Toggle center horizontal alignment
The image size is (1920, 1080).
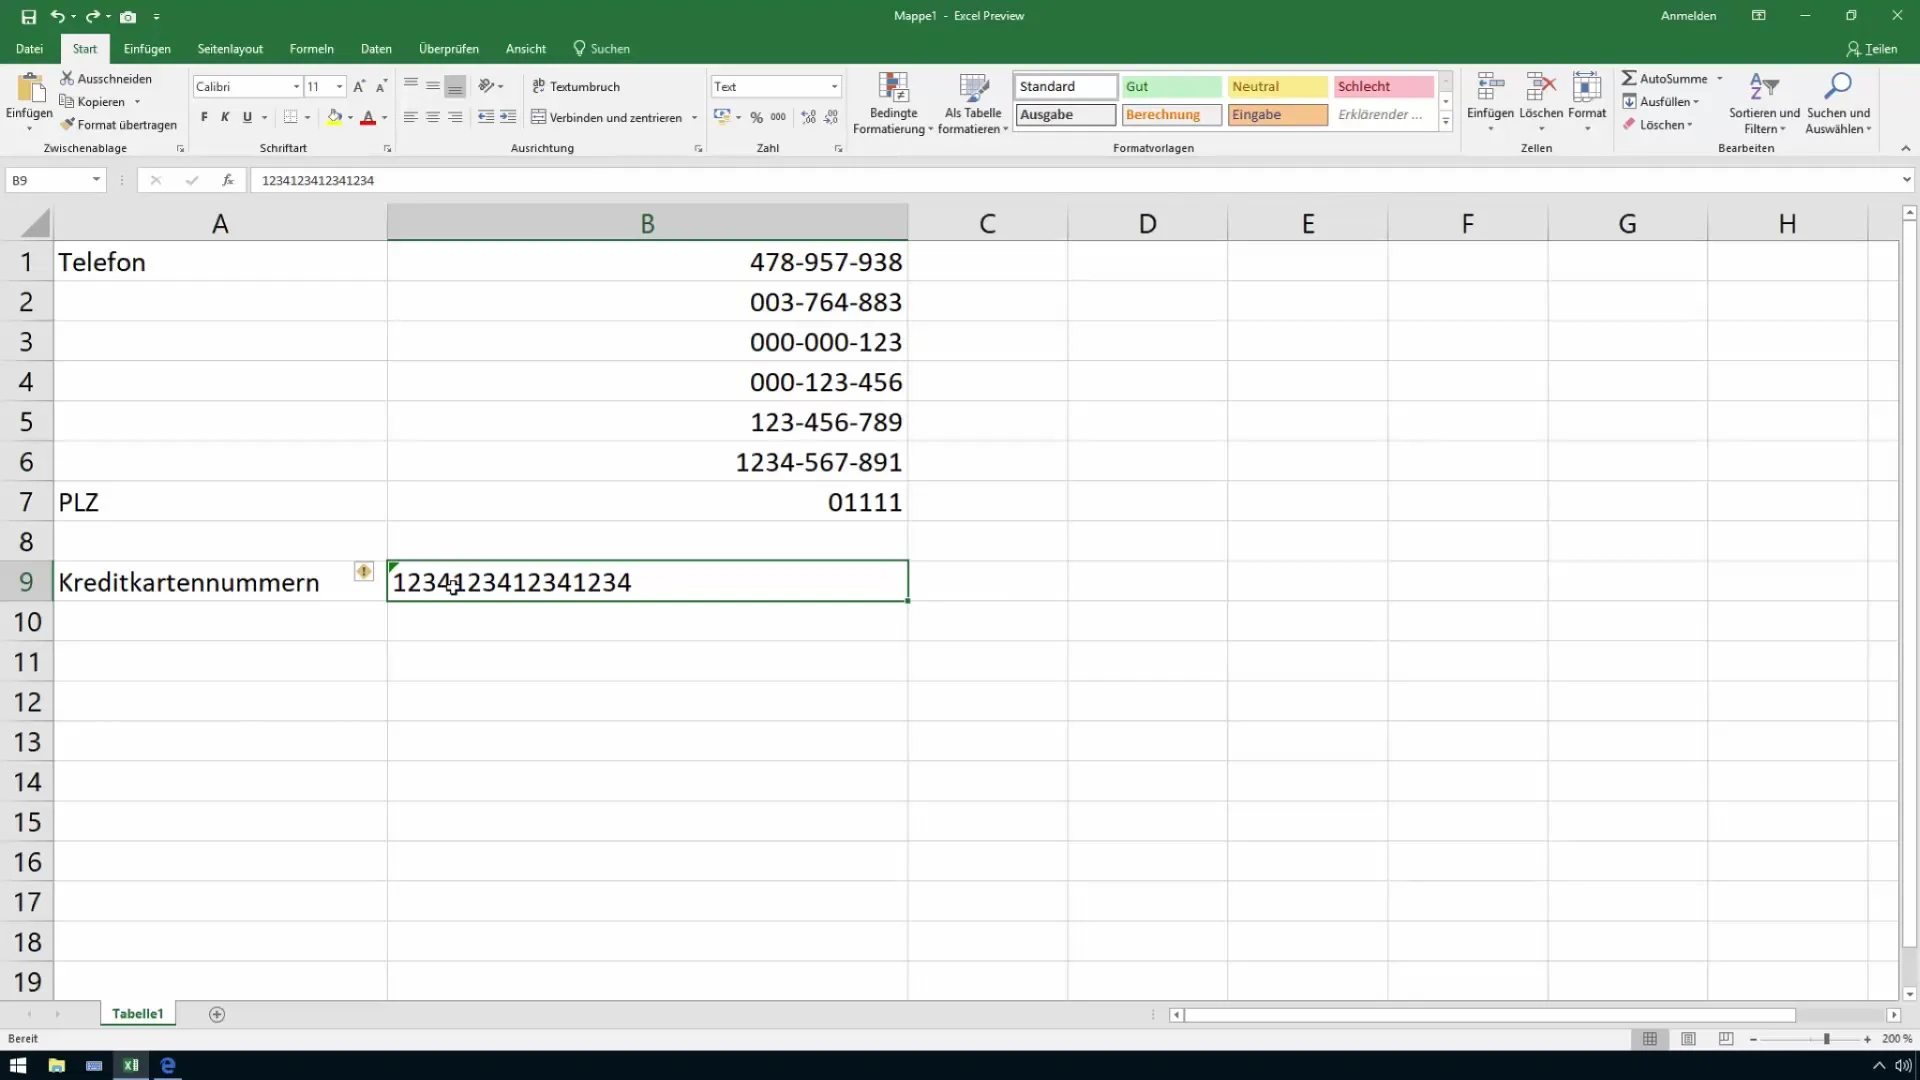coord(432,117)
